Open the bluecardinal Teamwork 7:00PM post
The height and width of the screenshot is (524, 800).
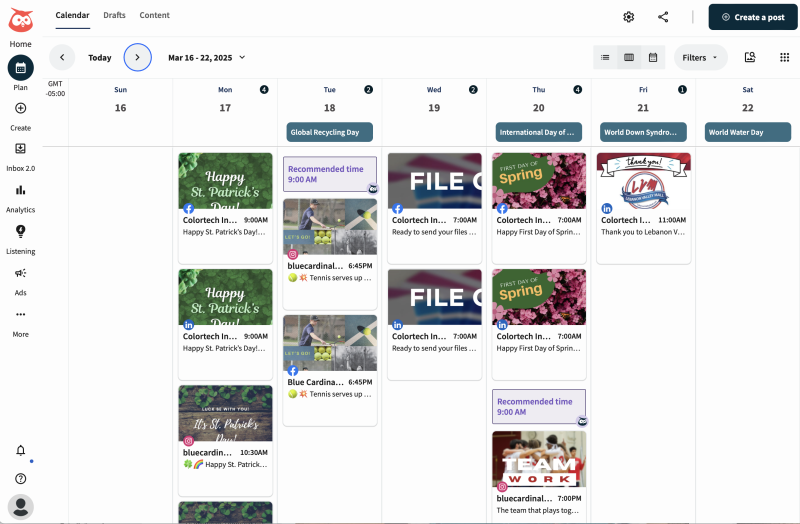point(539,476)
